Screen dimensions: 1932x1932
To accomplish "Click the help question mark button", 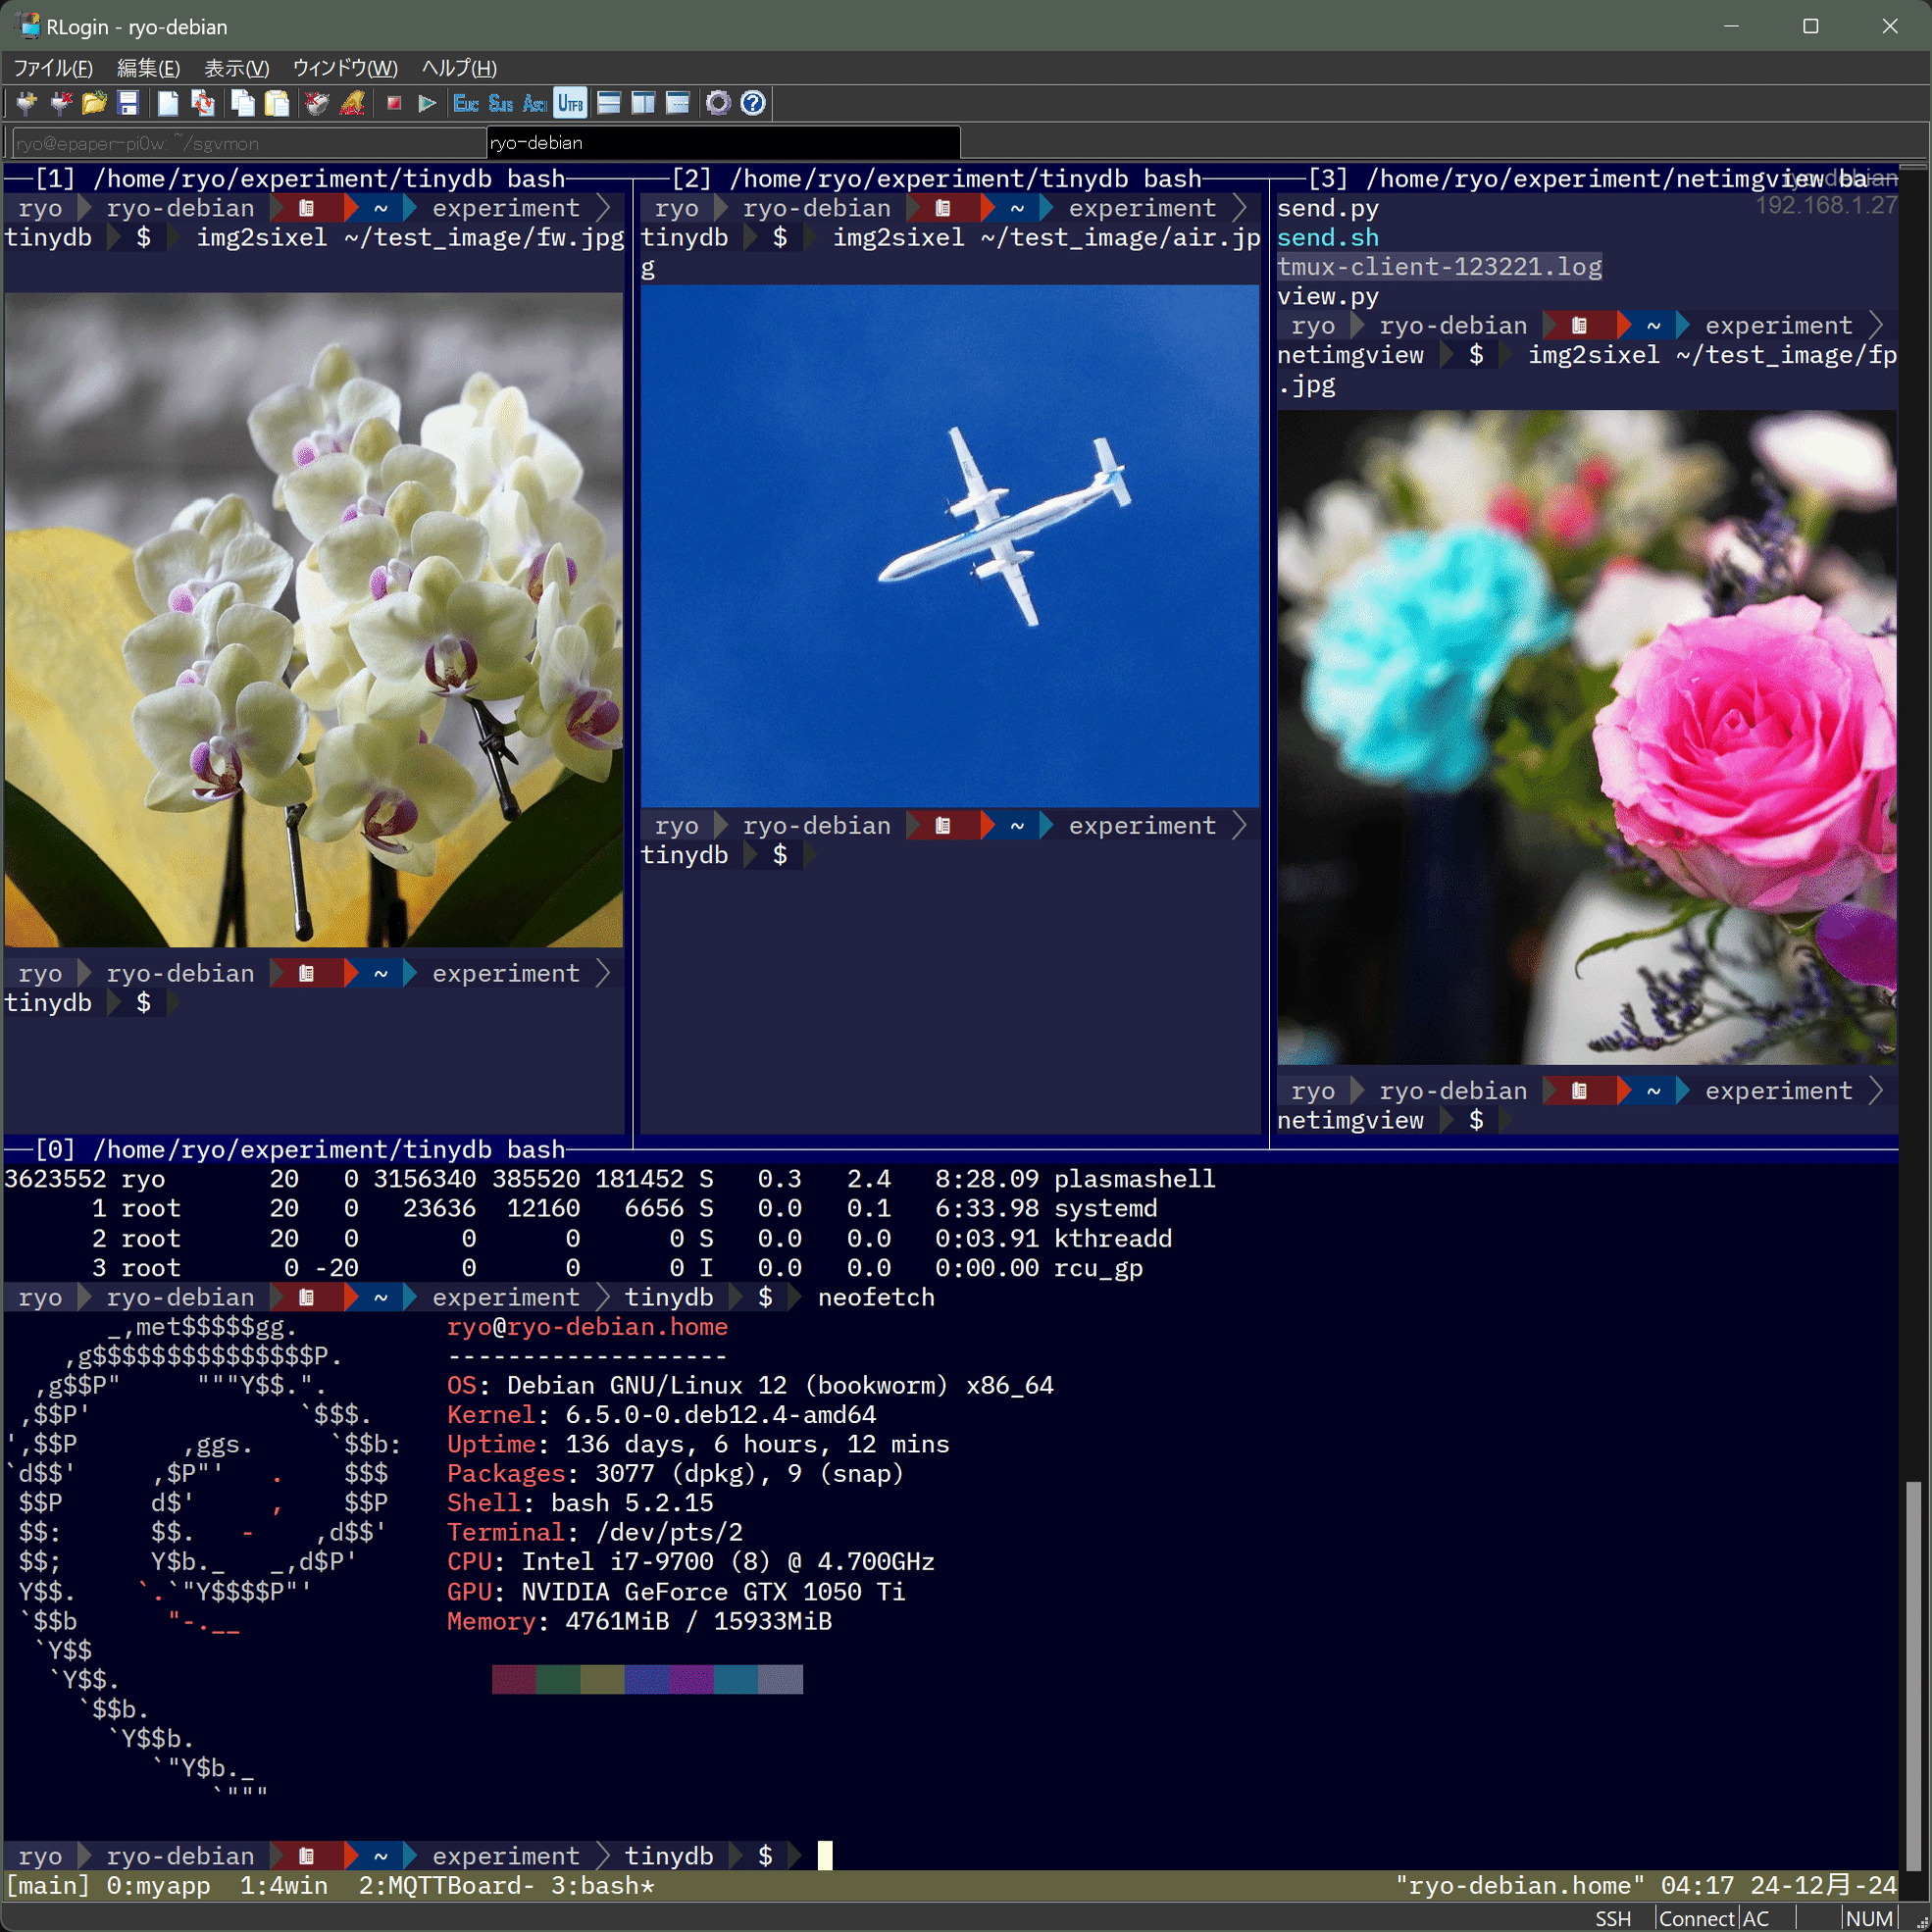I will tap(753, 103).
